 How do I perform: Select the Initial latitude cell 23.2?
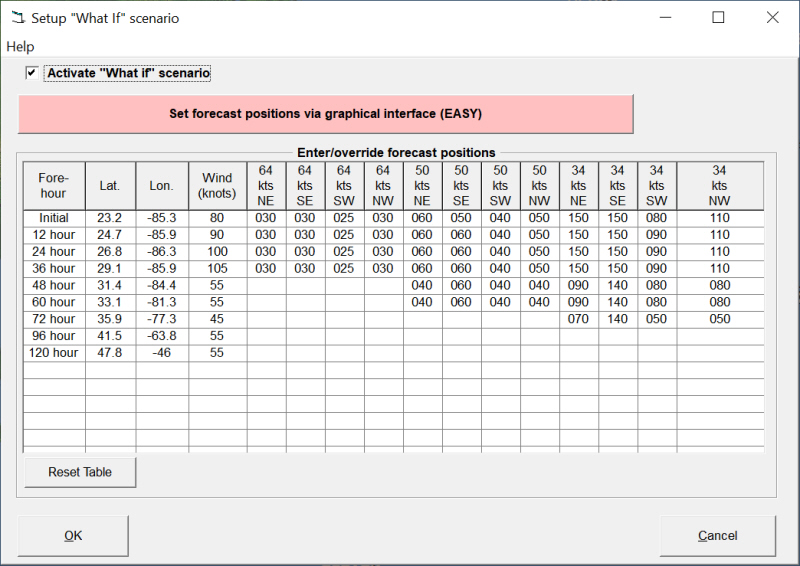(x=110, y=218)
